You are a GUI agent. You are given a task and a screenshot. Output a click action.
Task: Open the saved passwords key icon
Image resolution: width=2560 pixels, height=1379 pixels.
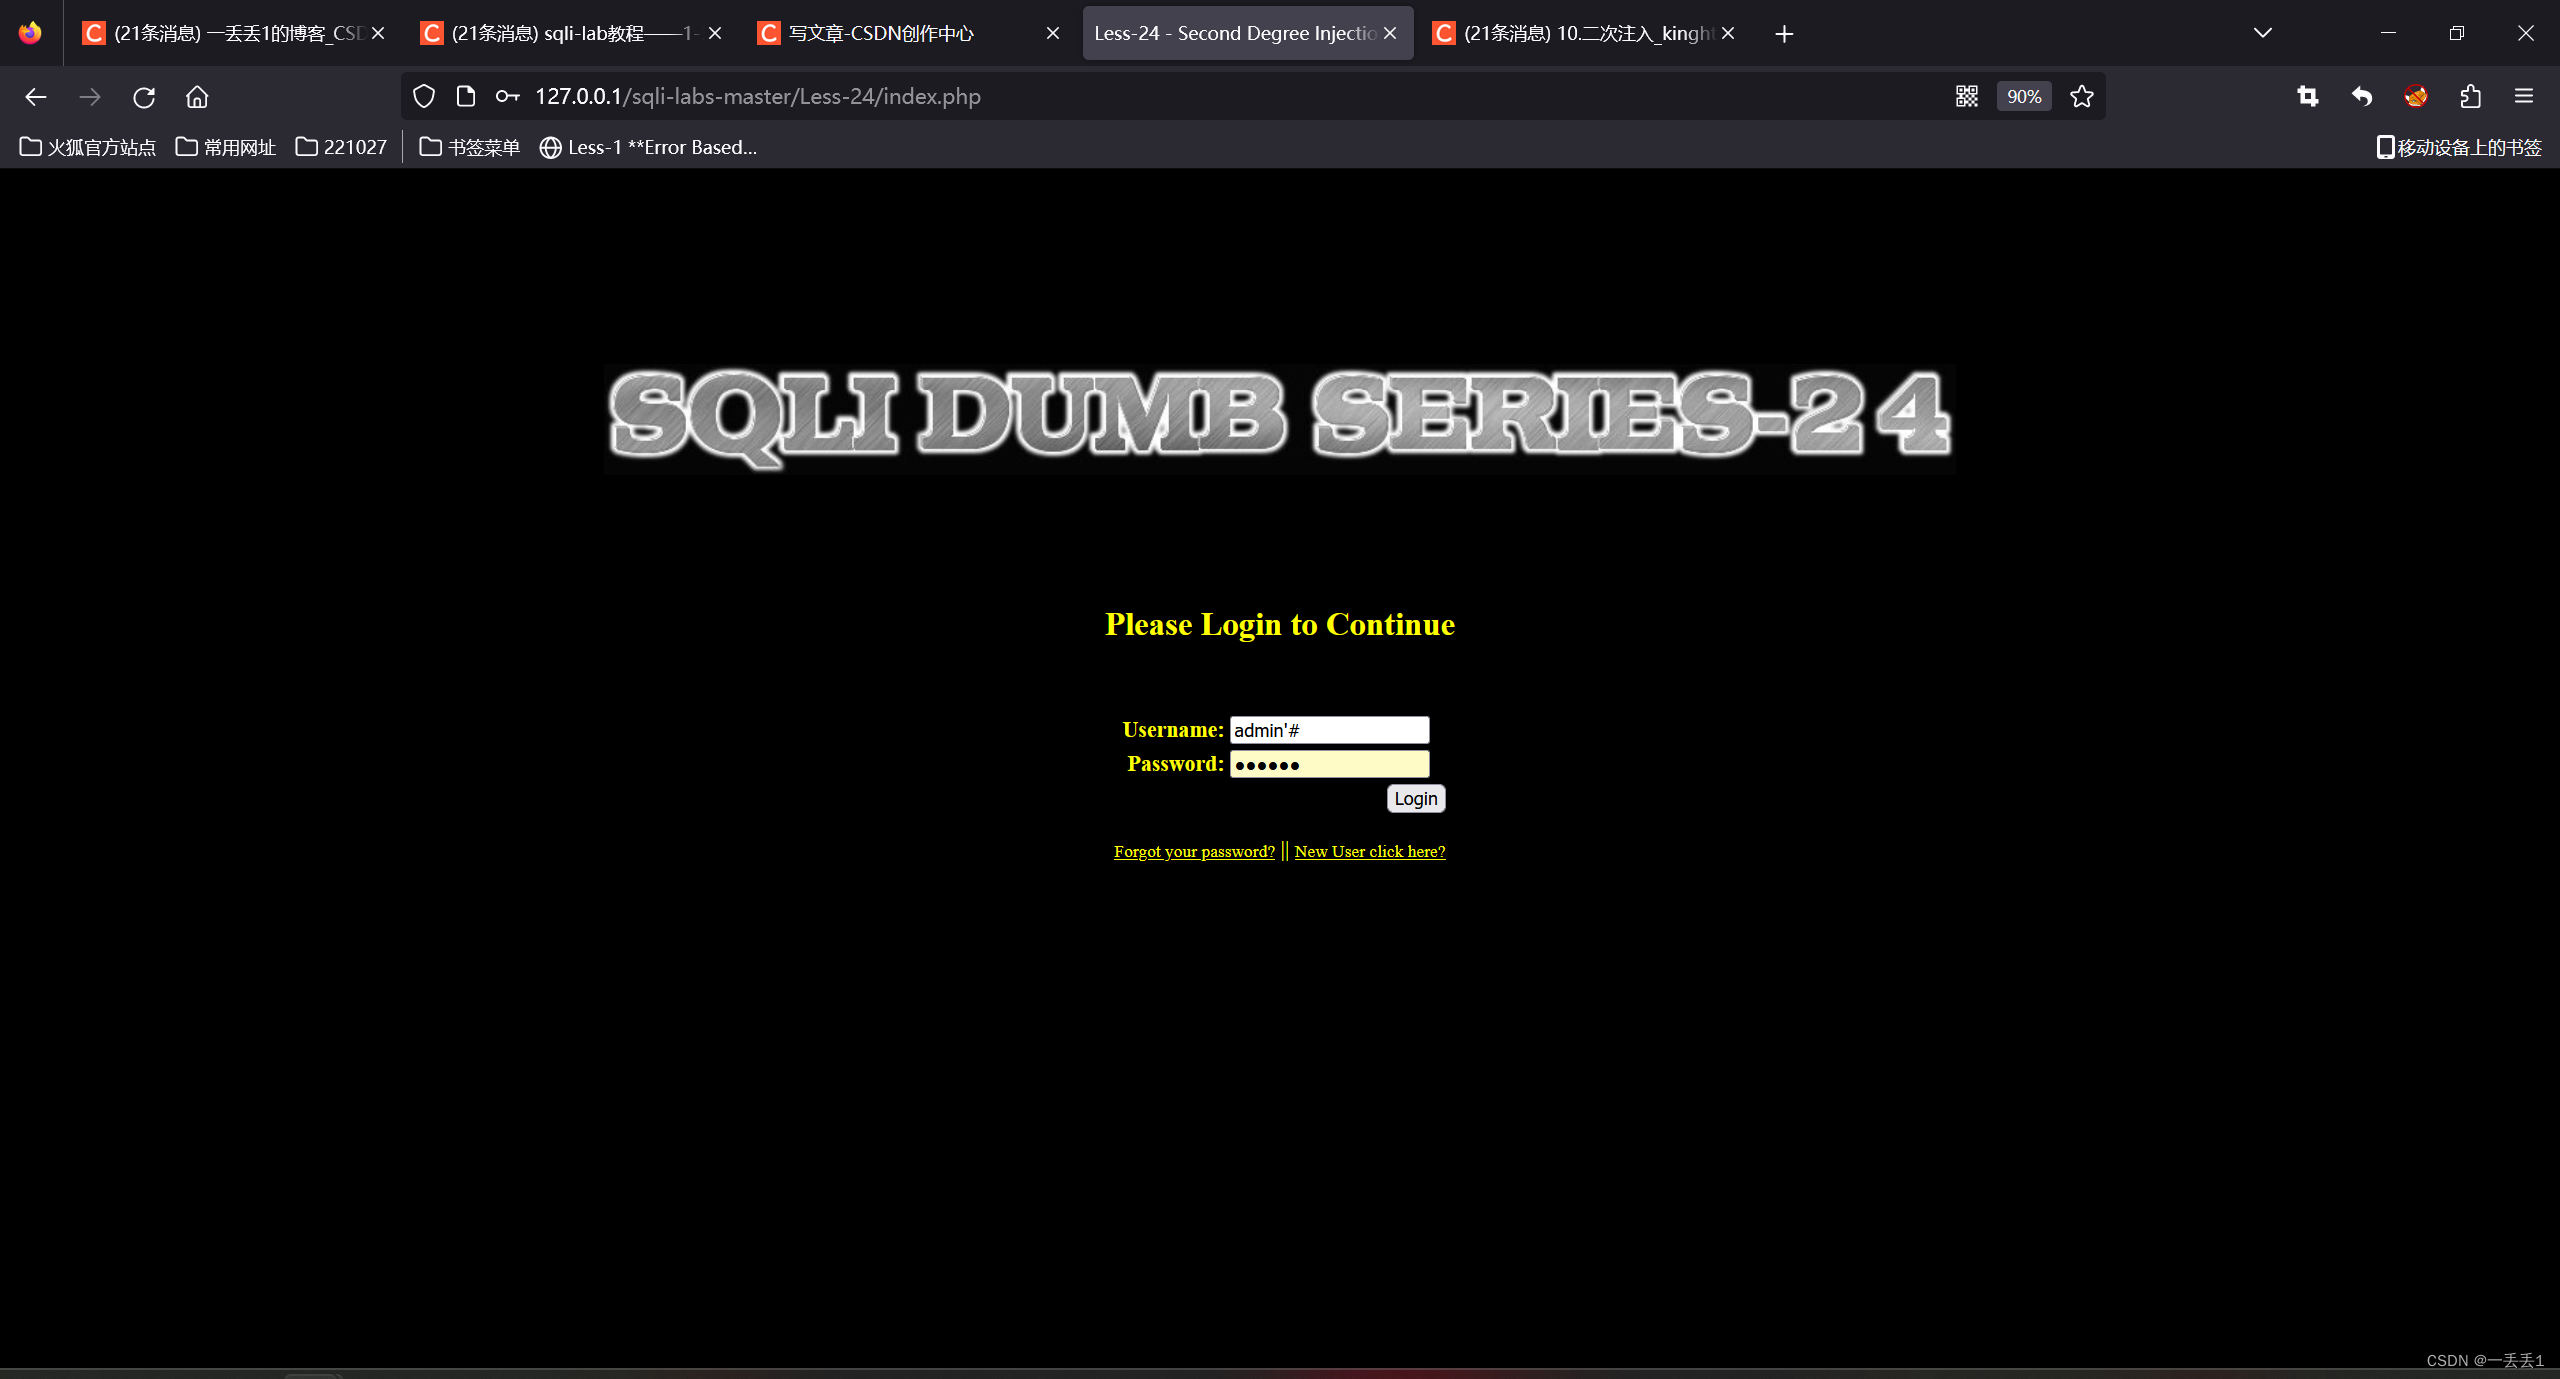pyautogui.click(x=506, y=96)
